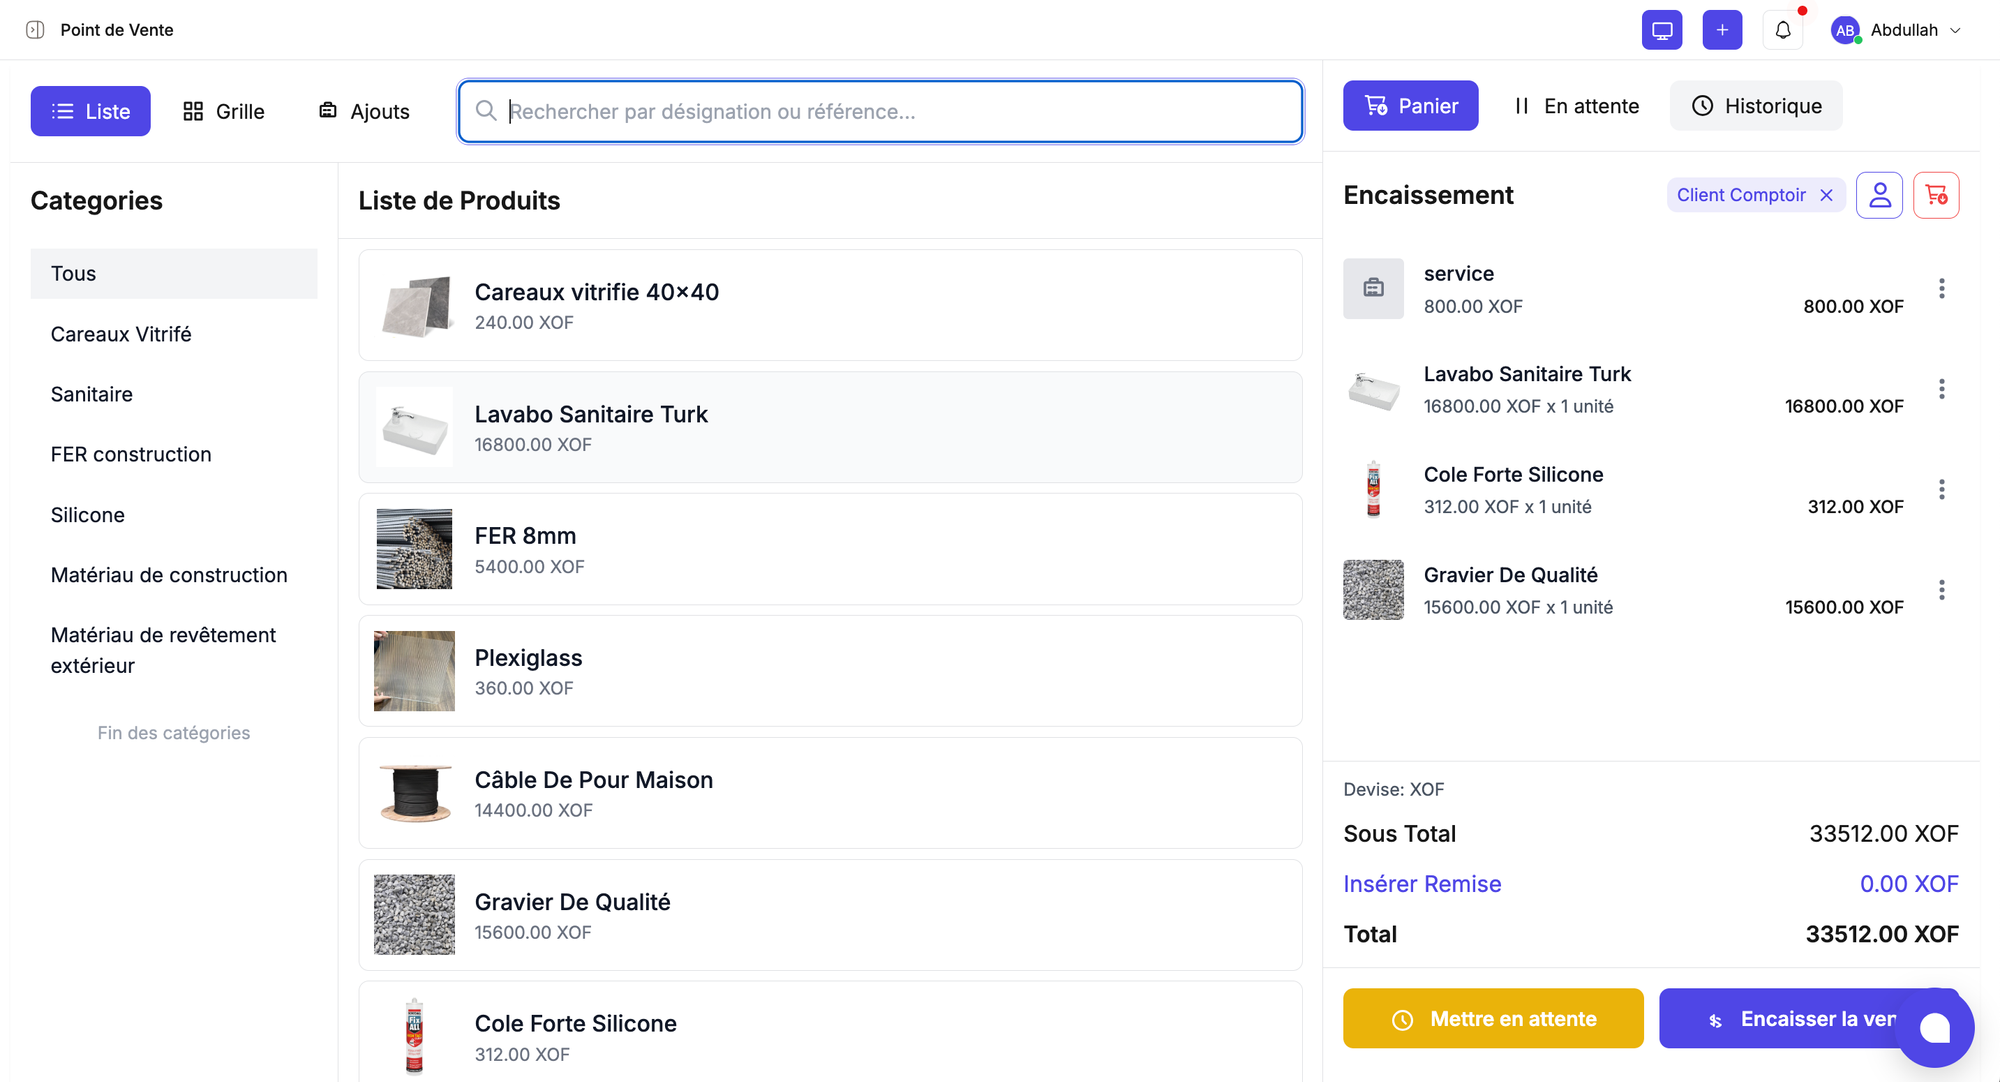2000x1082 pixels.
Task: Remove the Client Comptoir tag
Action: (1826, 195)
